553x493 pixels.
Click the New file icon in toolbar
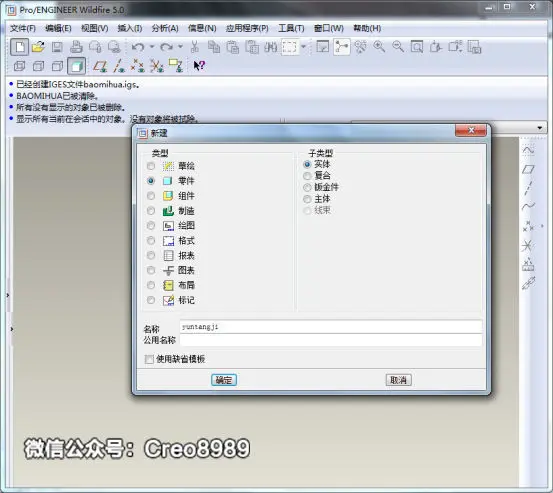[19, 47]
